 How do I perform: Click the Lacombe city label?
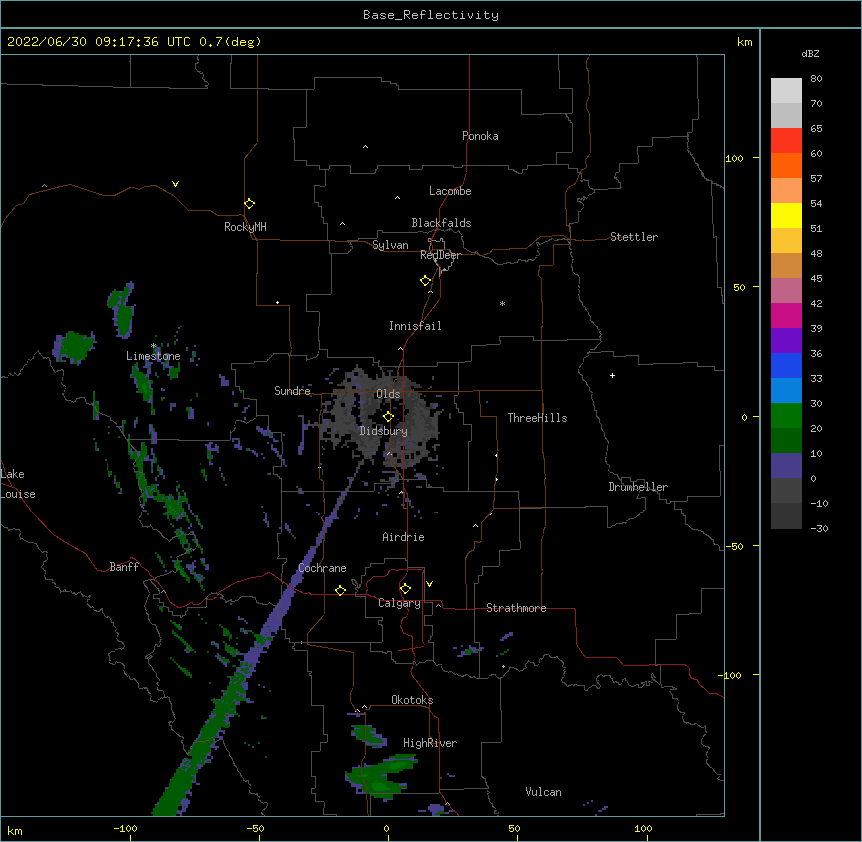pyautogui.click(x=450, y=191)
